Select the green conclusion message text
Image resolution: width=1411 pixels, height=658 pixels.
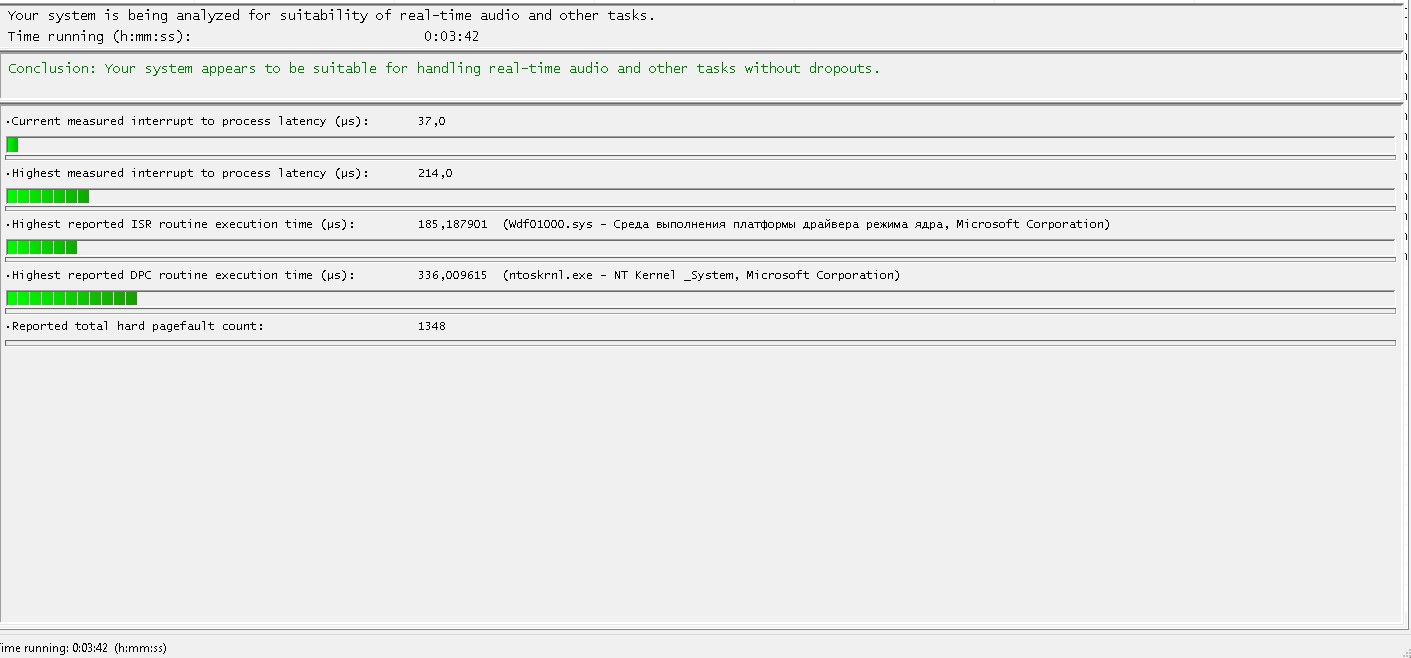(x=444, y=69)
